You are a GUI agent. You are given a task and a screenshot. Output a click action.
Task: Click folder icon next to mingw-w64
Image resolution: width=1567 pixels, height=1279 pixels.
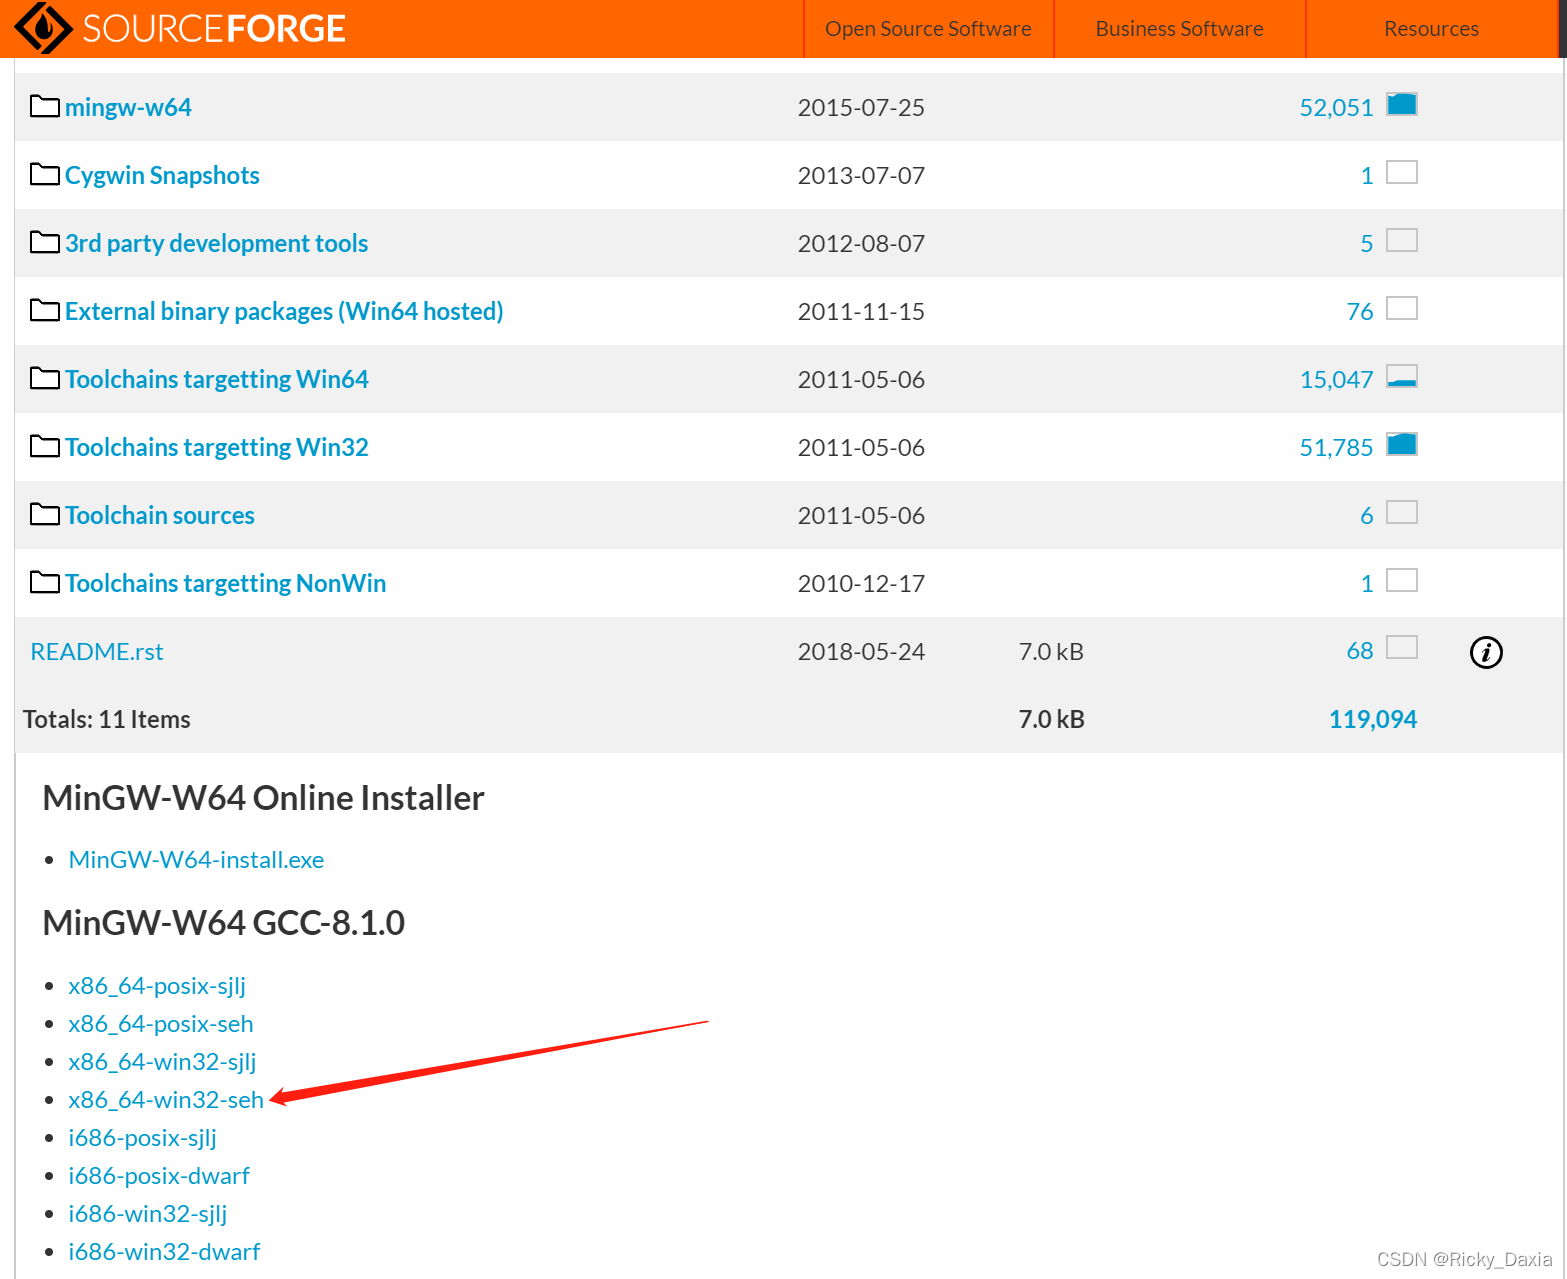coord(45,106)
